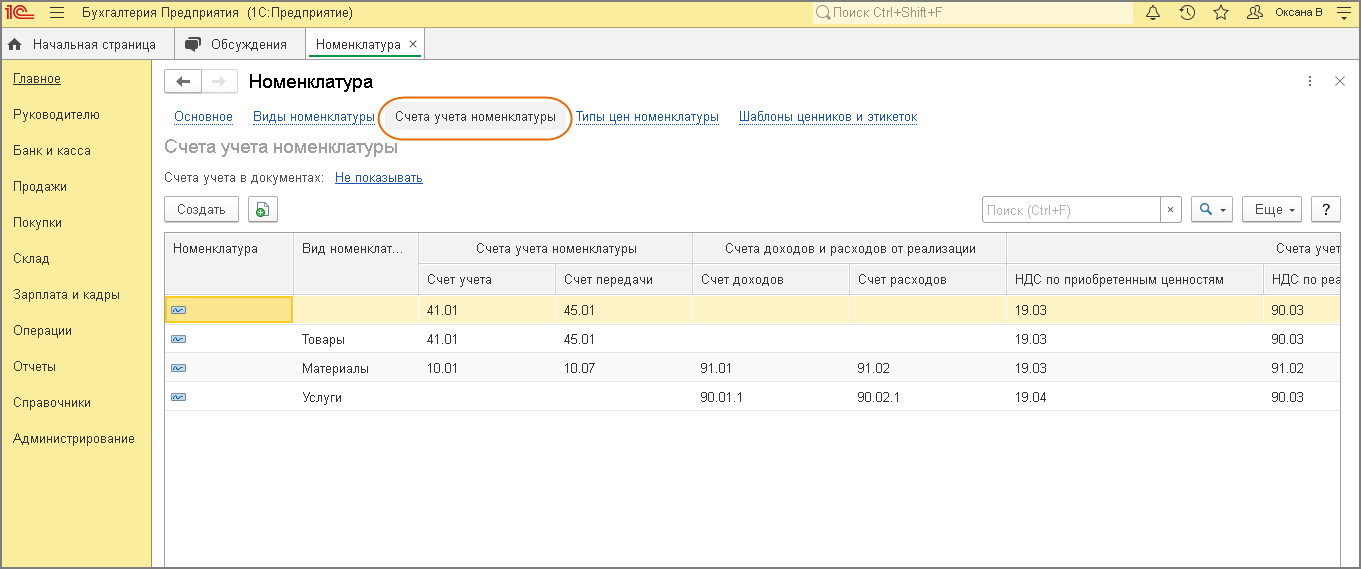Image resolution: width=1361 pixels, height=569 pixels.
Task: Click the back navigation arrow
Action: (182, 82)
